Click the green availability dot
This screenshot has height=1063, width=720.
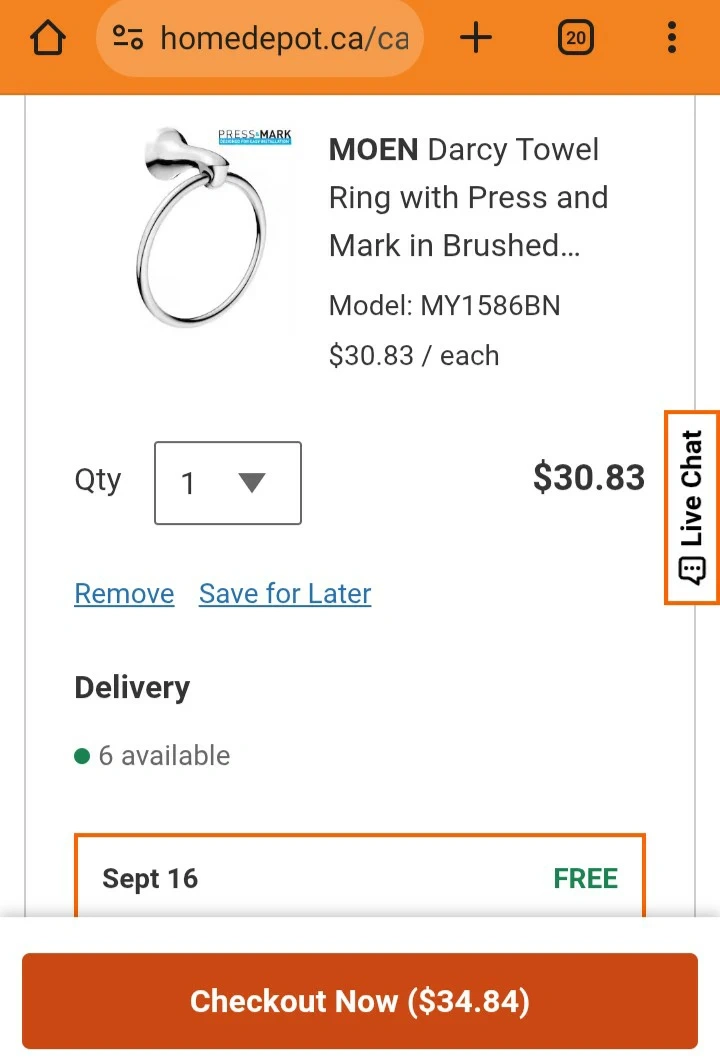83,756
